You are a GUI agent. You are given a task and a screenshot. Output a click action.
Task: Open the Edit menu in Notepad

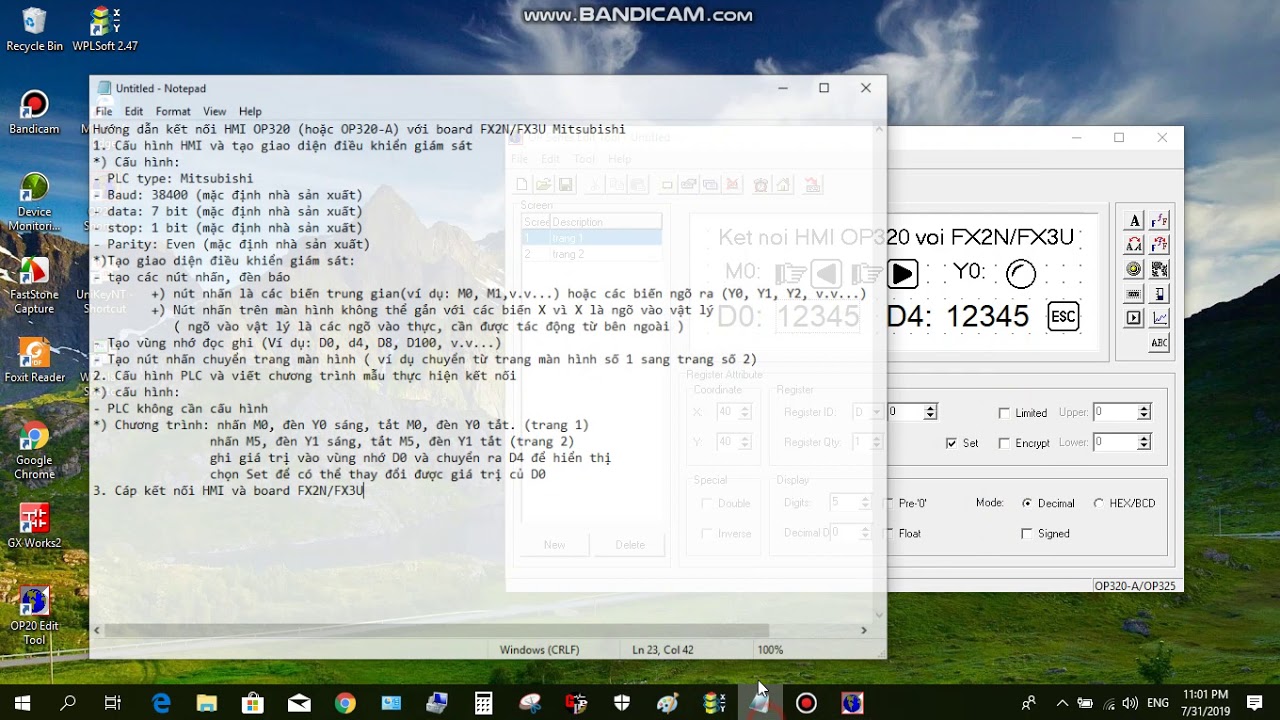coord(134,112)
